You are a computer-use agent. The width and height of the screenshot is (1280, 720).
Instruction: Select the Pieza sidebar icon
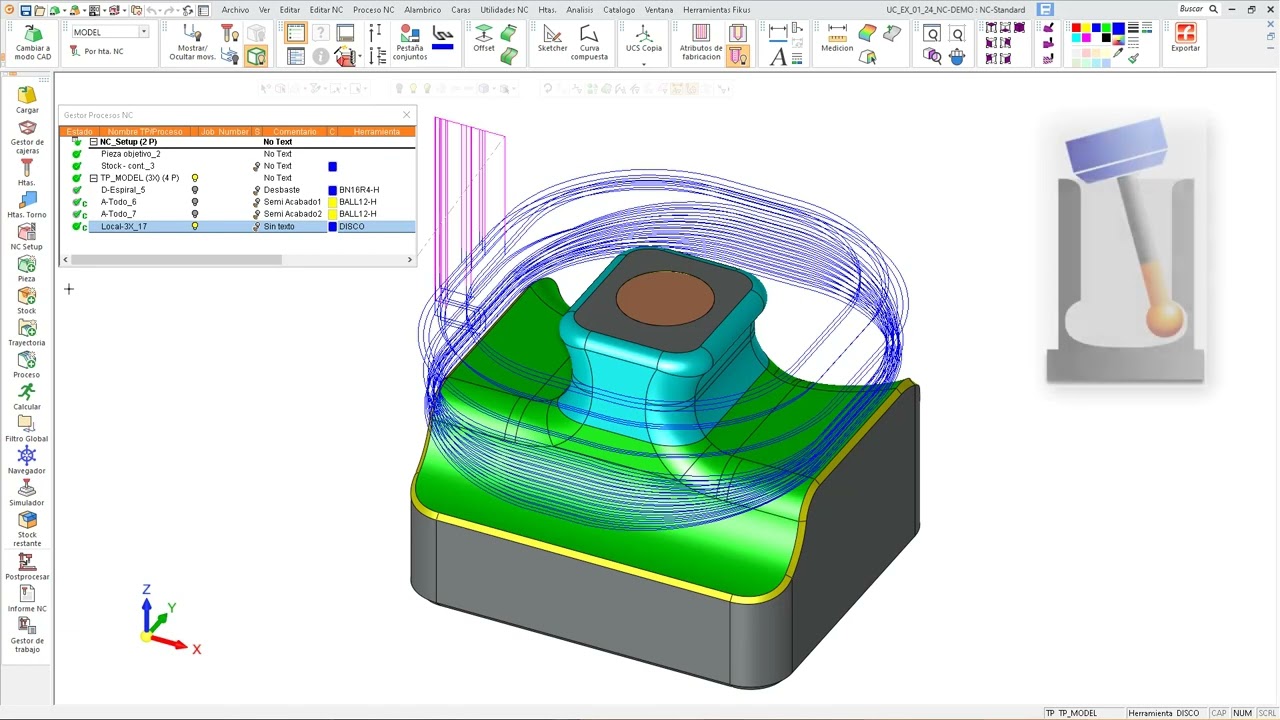point(27,269)
